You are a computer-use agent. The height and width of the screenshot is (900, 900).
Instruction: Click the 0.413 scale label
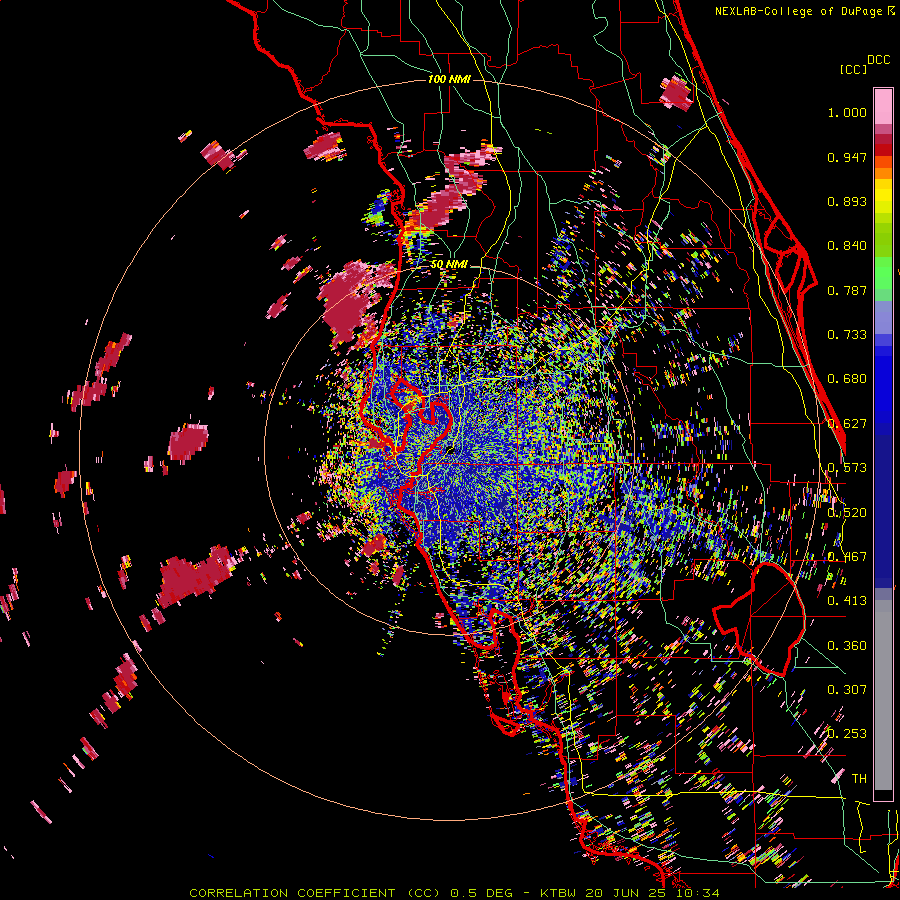pyautogui.click(x=847, y=601)
